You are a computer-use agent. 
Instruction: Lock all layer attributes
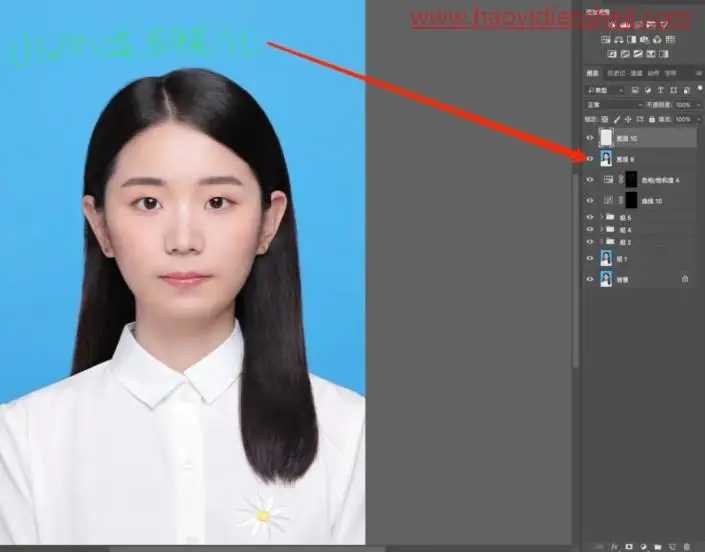[x=651, y=119]
